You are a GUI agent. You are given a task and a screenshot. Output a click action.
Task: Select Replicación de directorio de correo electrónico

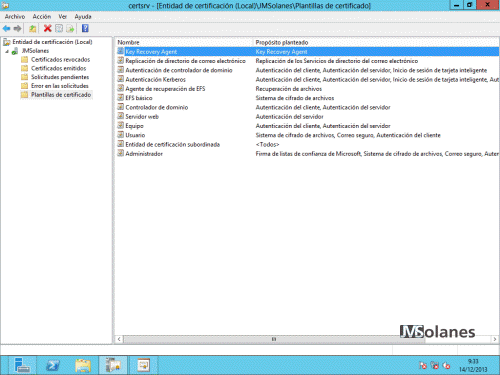[x=185, y=61]
